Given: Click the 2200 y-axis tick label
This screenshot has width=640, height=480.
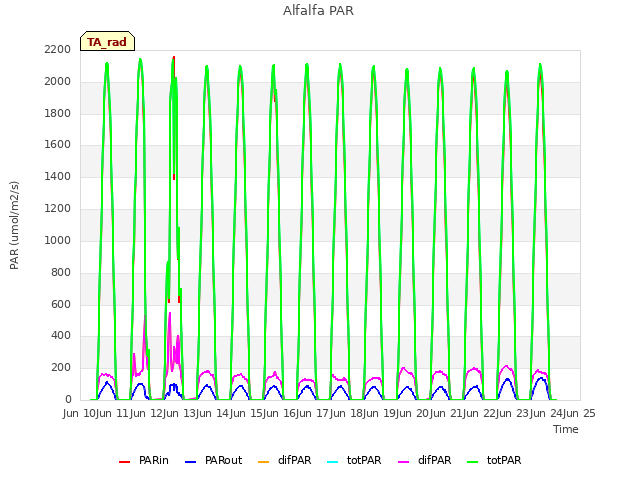Looking at the screenshot, I should pos(58,49).
